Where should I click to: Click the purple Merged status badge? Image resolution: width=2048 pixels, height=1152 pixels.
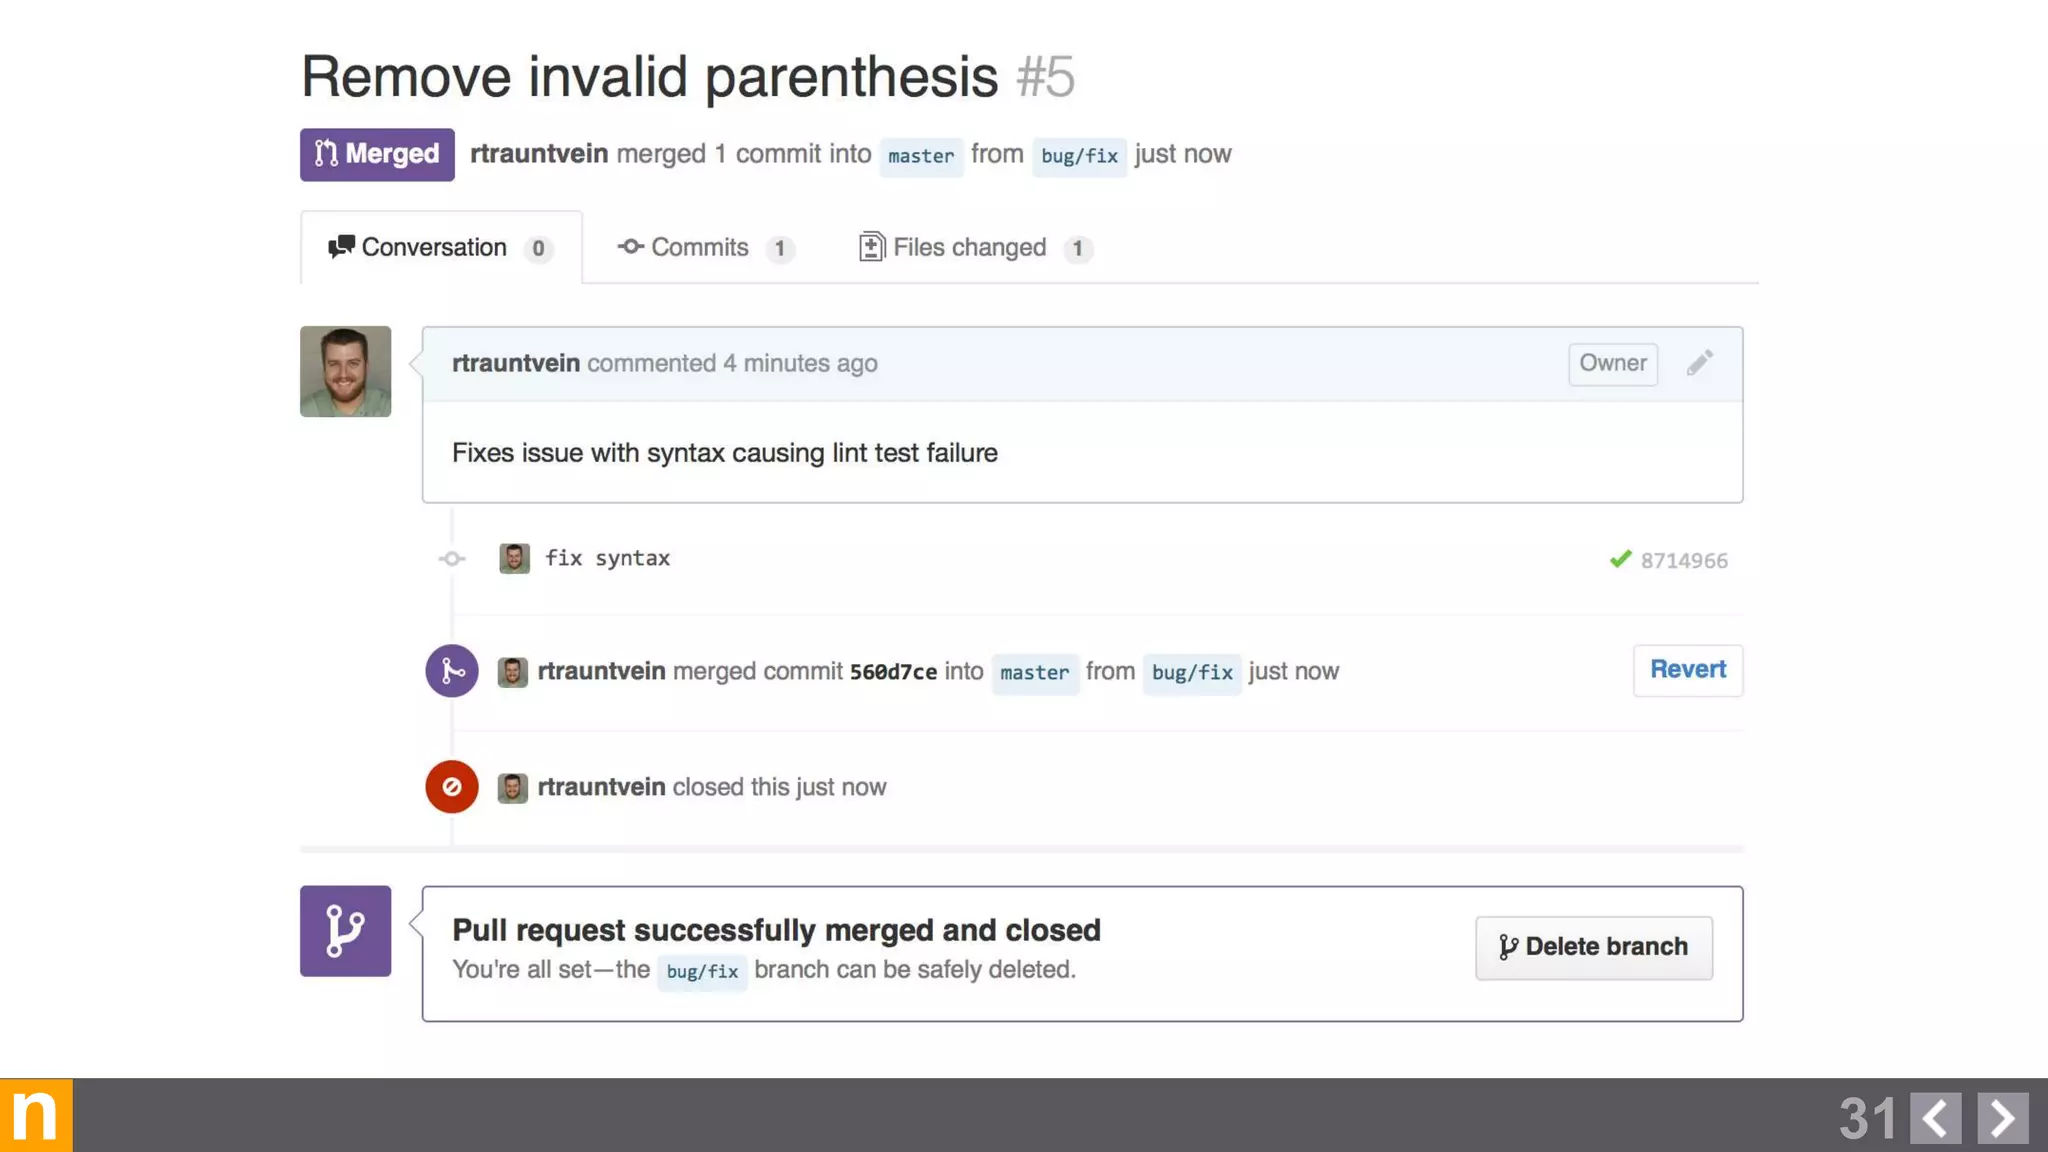pyautogui.click(x=377, y=154)
